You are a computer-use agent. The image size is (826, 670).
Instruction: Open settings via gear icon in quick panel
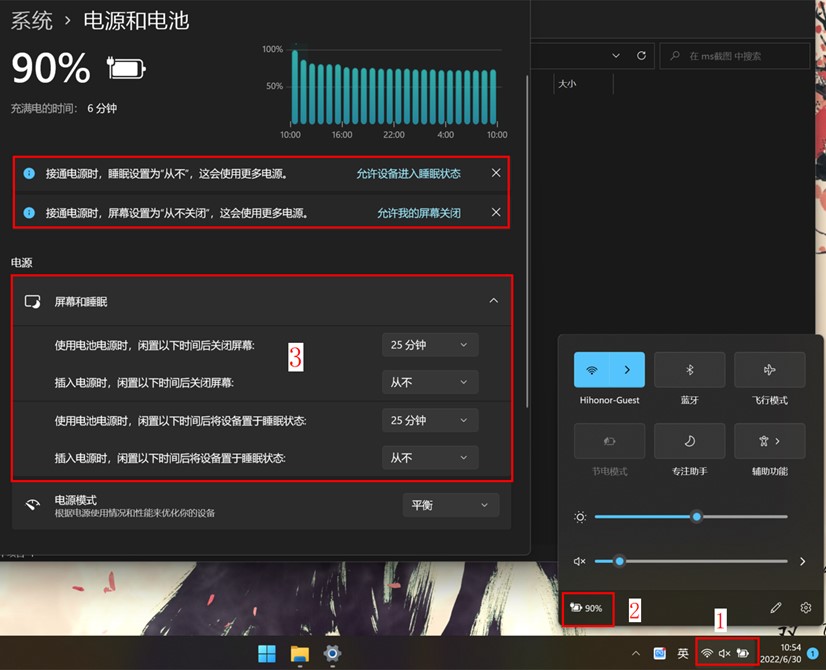coord(806,607)
